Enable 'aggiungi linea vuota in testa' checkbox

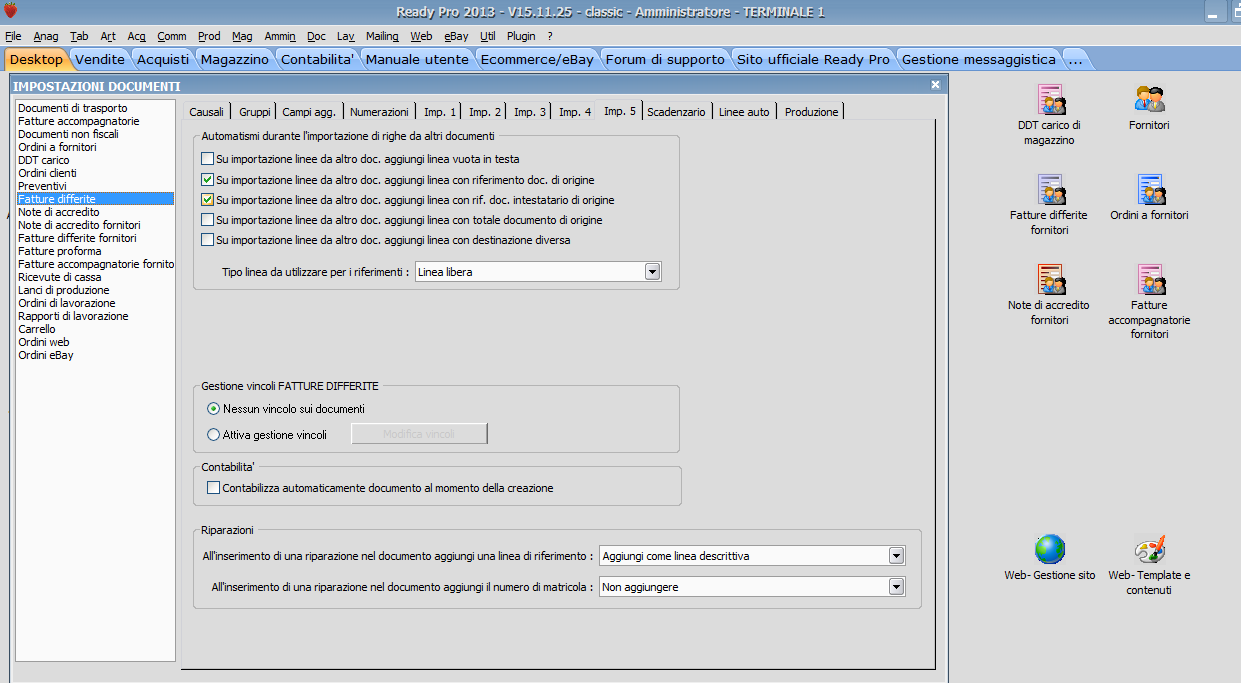(x=208, y=159)
